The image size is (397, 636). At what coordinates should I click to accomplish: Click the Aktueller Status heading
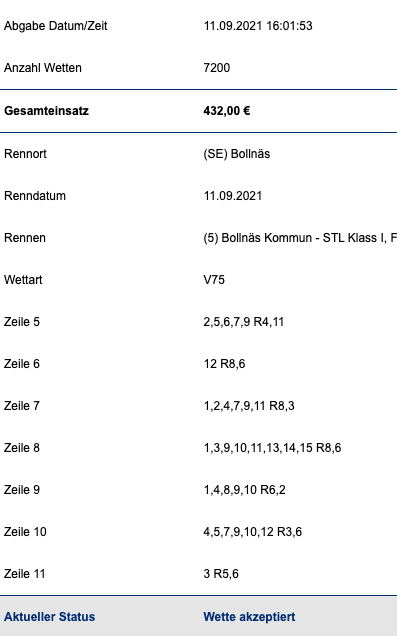click(49, 617)
